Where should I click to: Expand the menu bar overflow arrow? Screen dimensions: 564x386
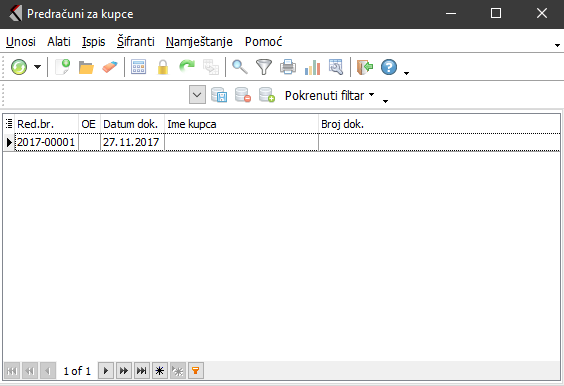(x=557, y=45)
